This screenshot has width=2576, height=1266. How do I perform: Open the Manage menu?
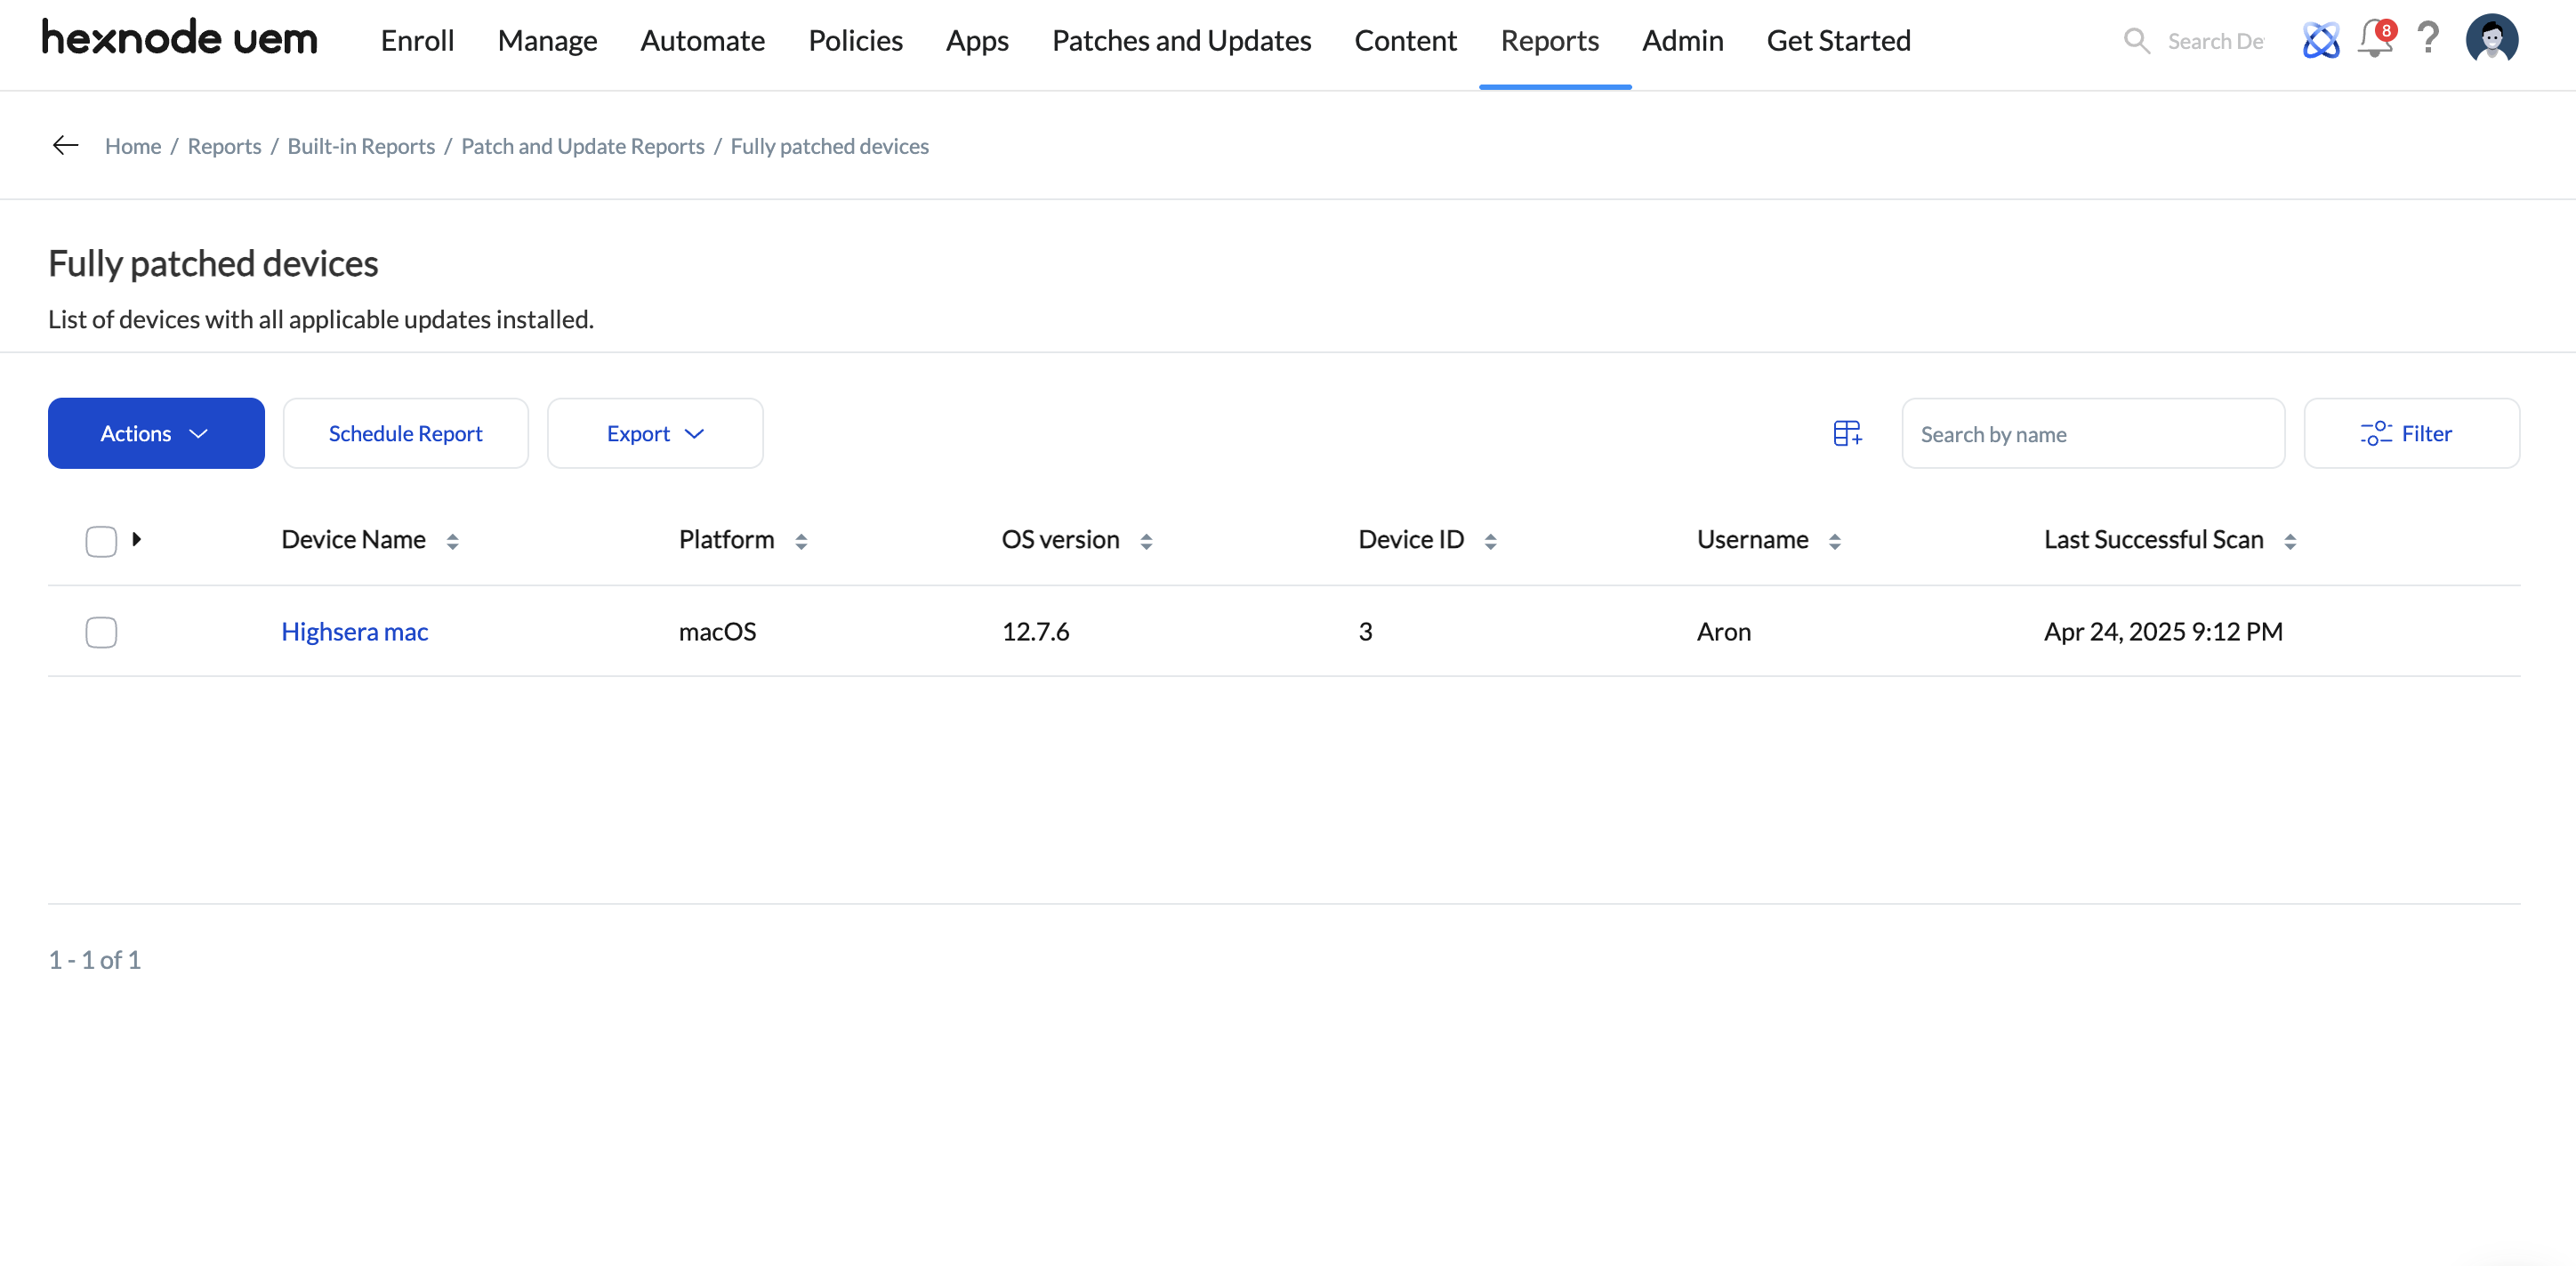pos(547,41)
